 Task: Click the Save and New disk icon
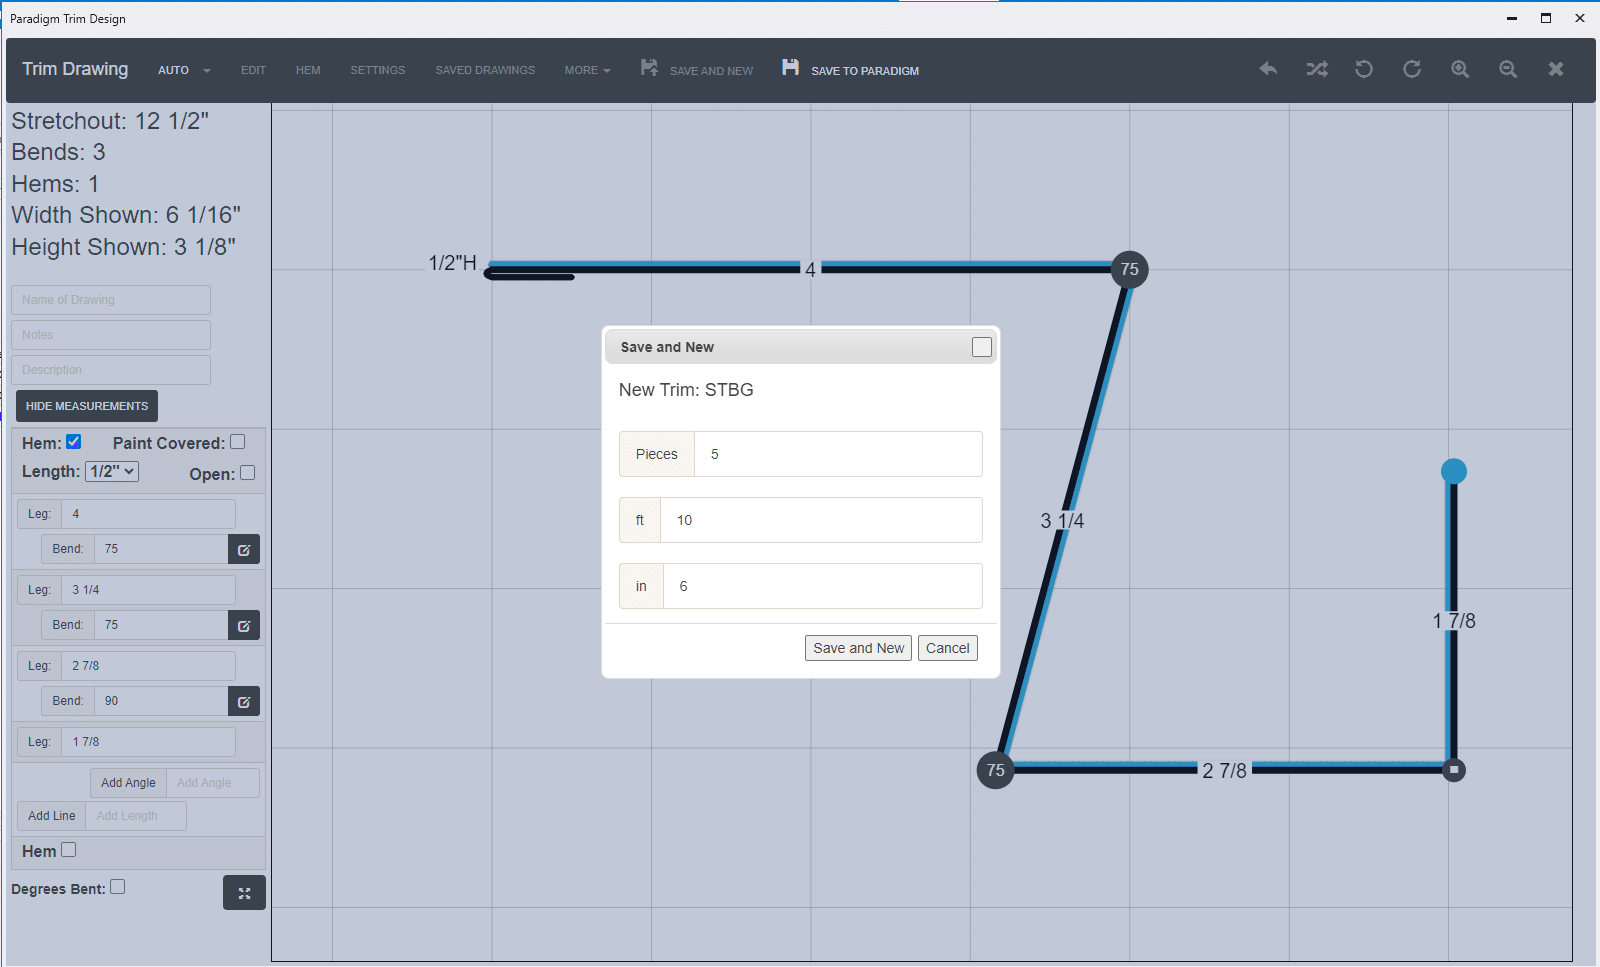pos(649,67)
